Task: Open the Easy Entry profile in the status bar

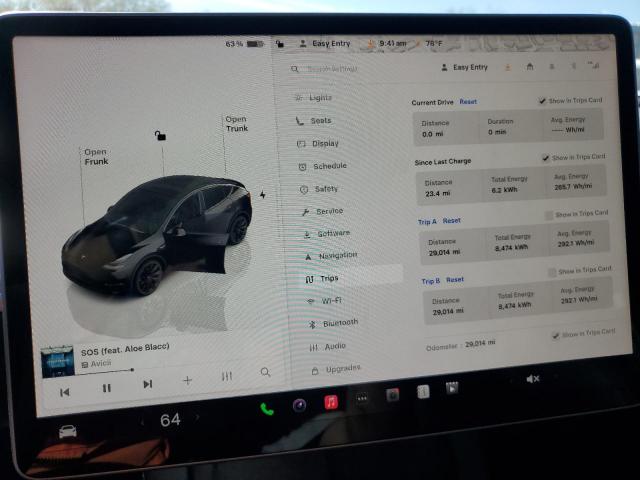Action: (x=325, y=43)
